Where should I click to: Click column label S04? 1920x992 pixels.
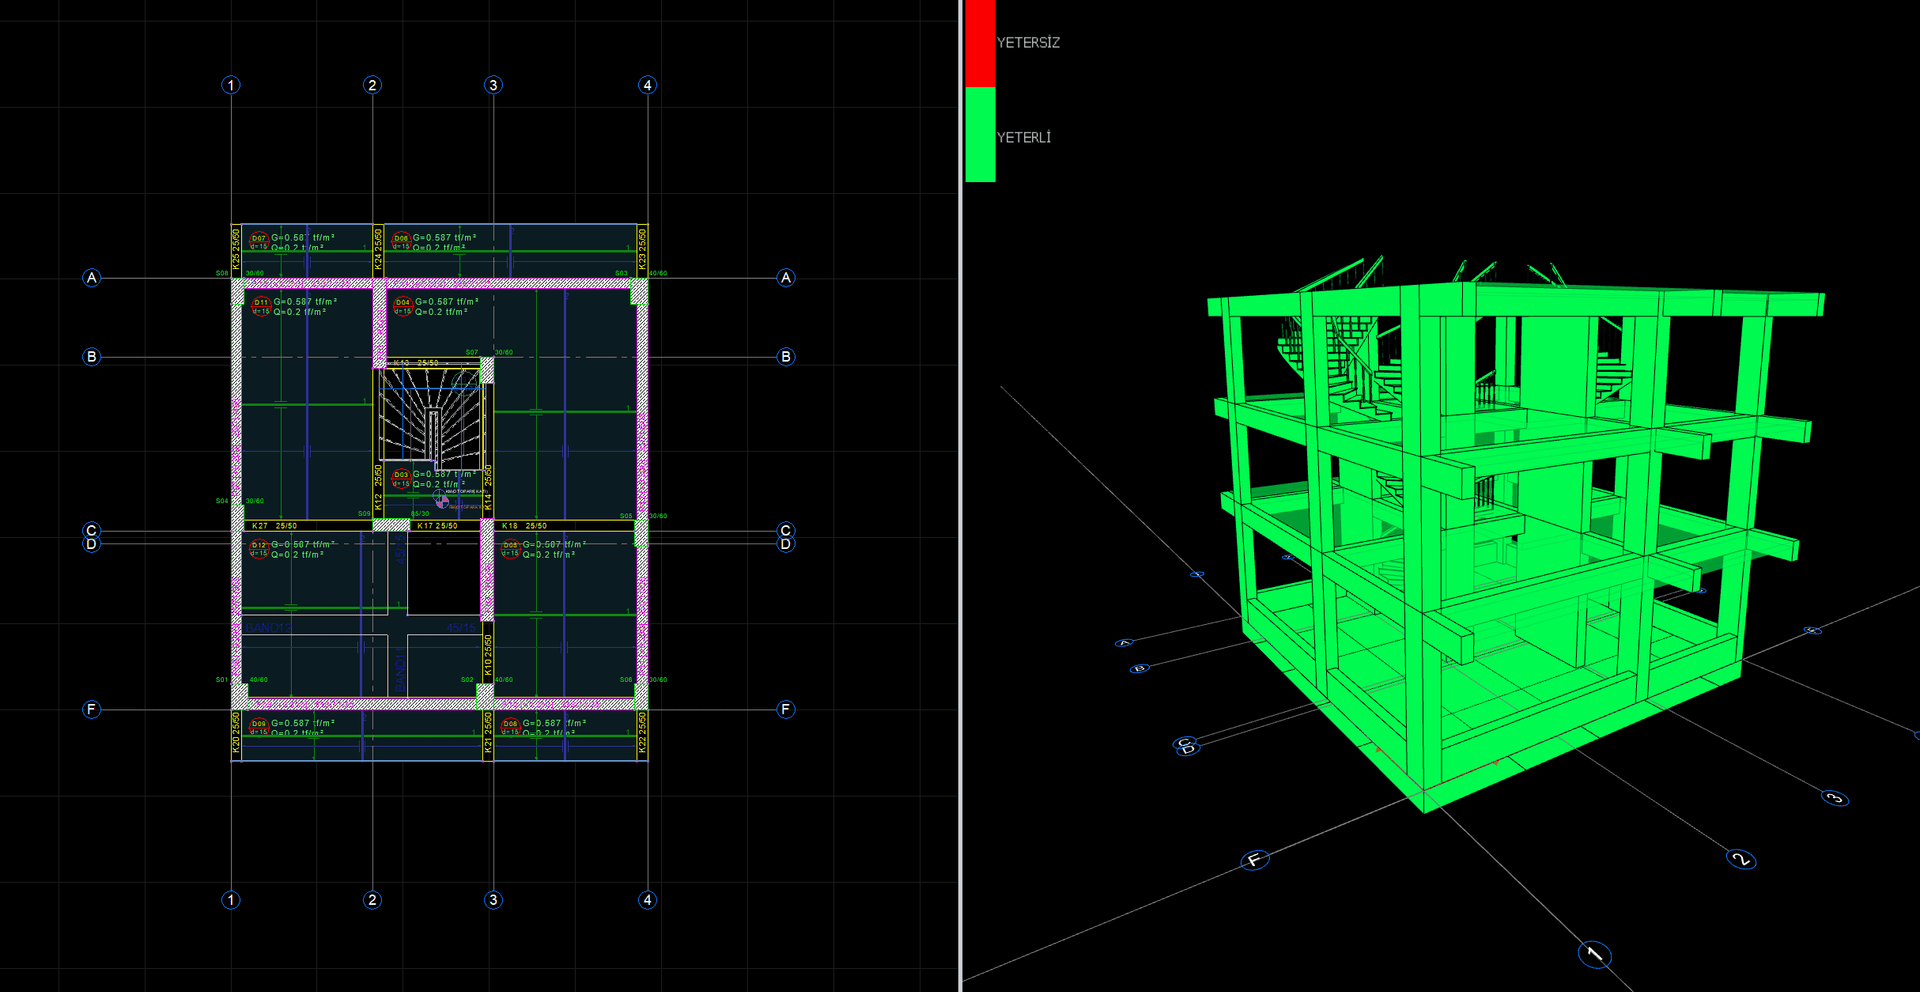pyautogui.click(x=222, y=501)
